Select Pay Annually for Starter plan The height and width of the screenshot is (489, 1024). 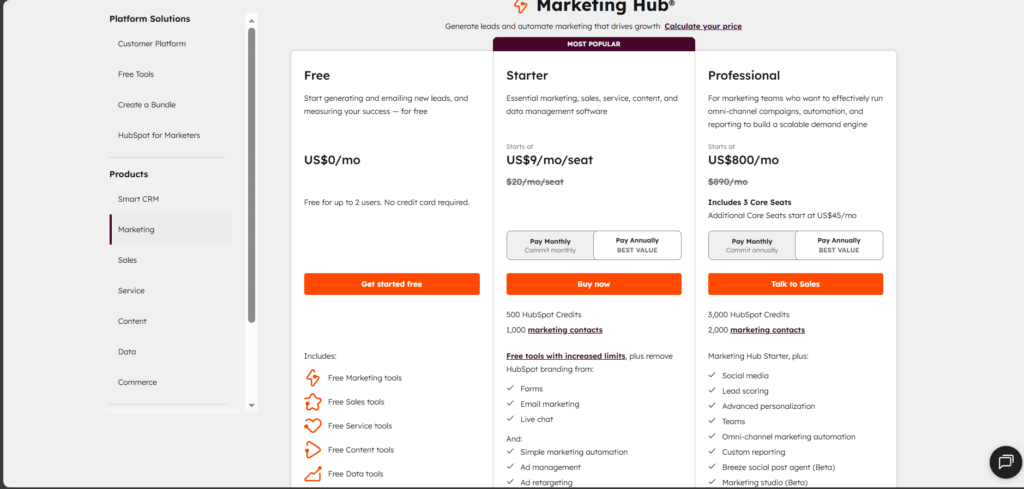point(637,245)
